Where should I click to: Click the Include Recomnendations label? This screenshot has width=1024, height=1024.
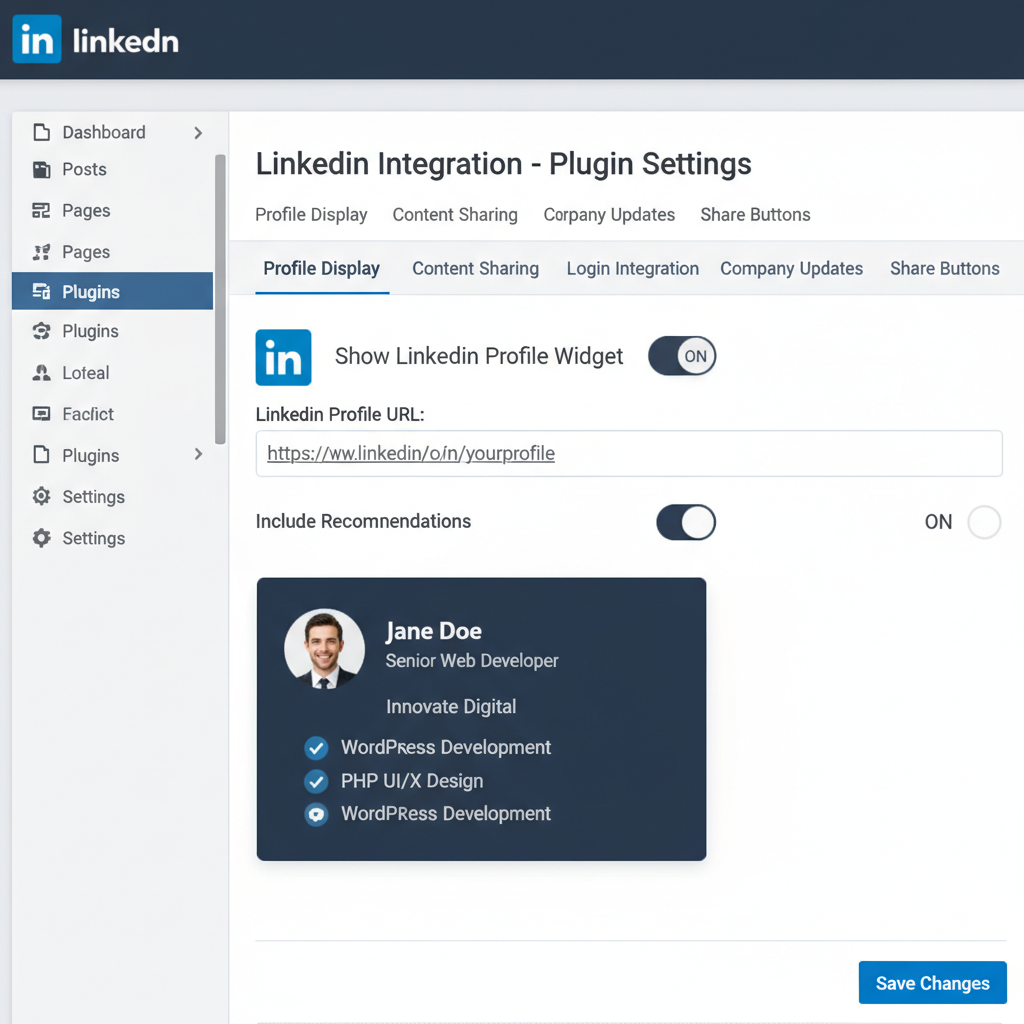coord(363,521)
